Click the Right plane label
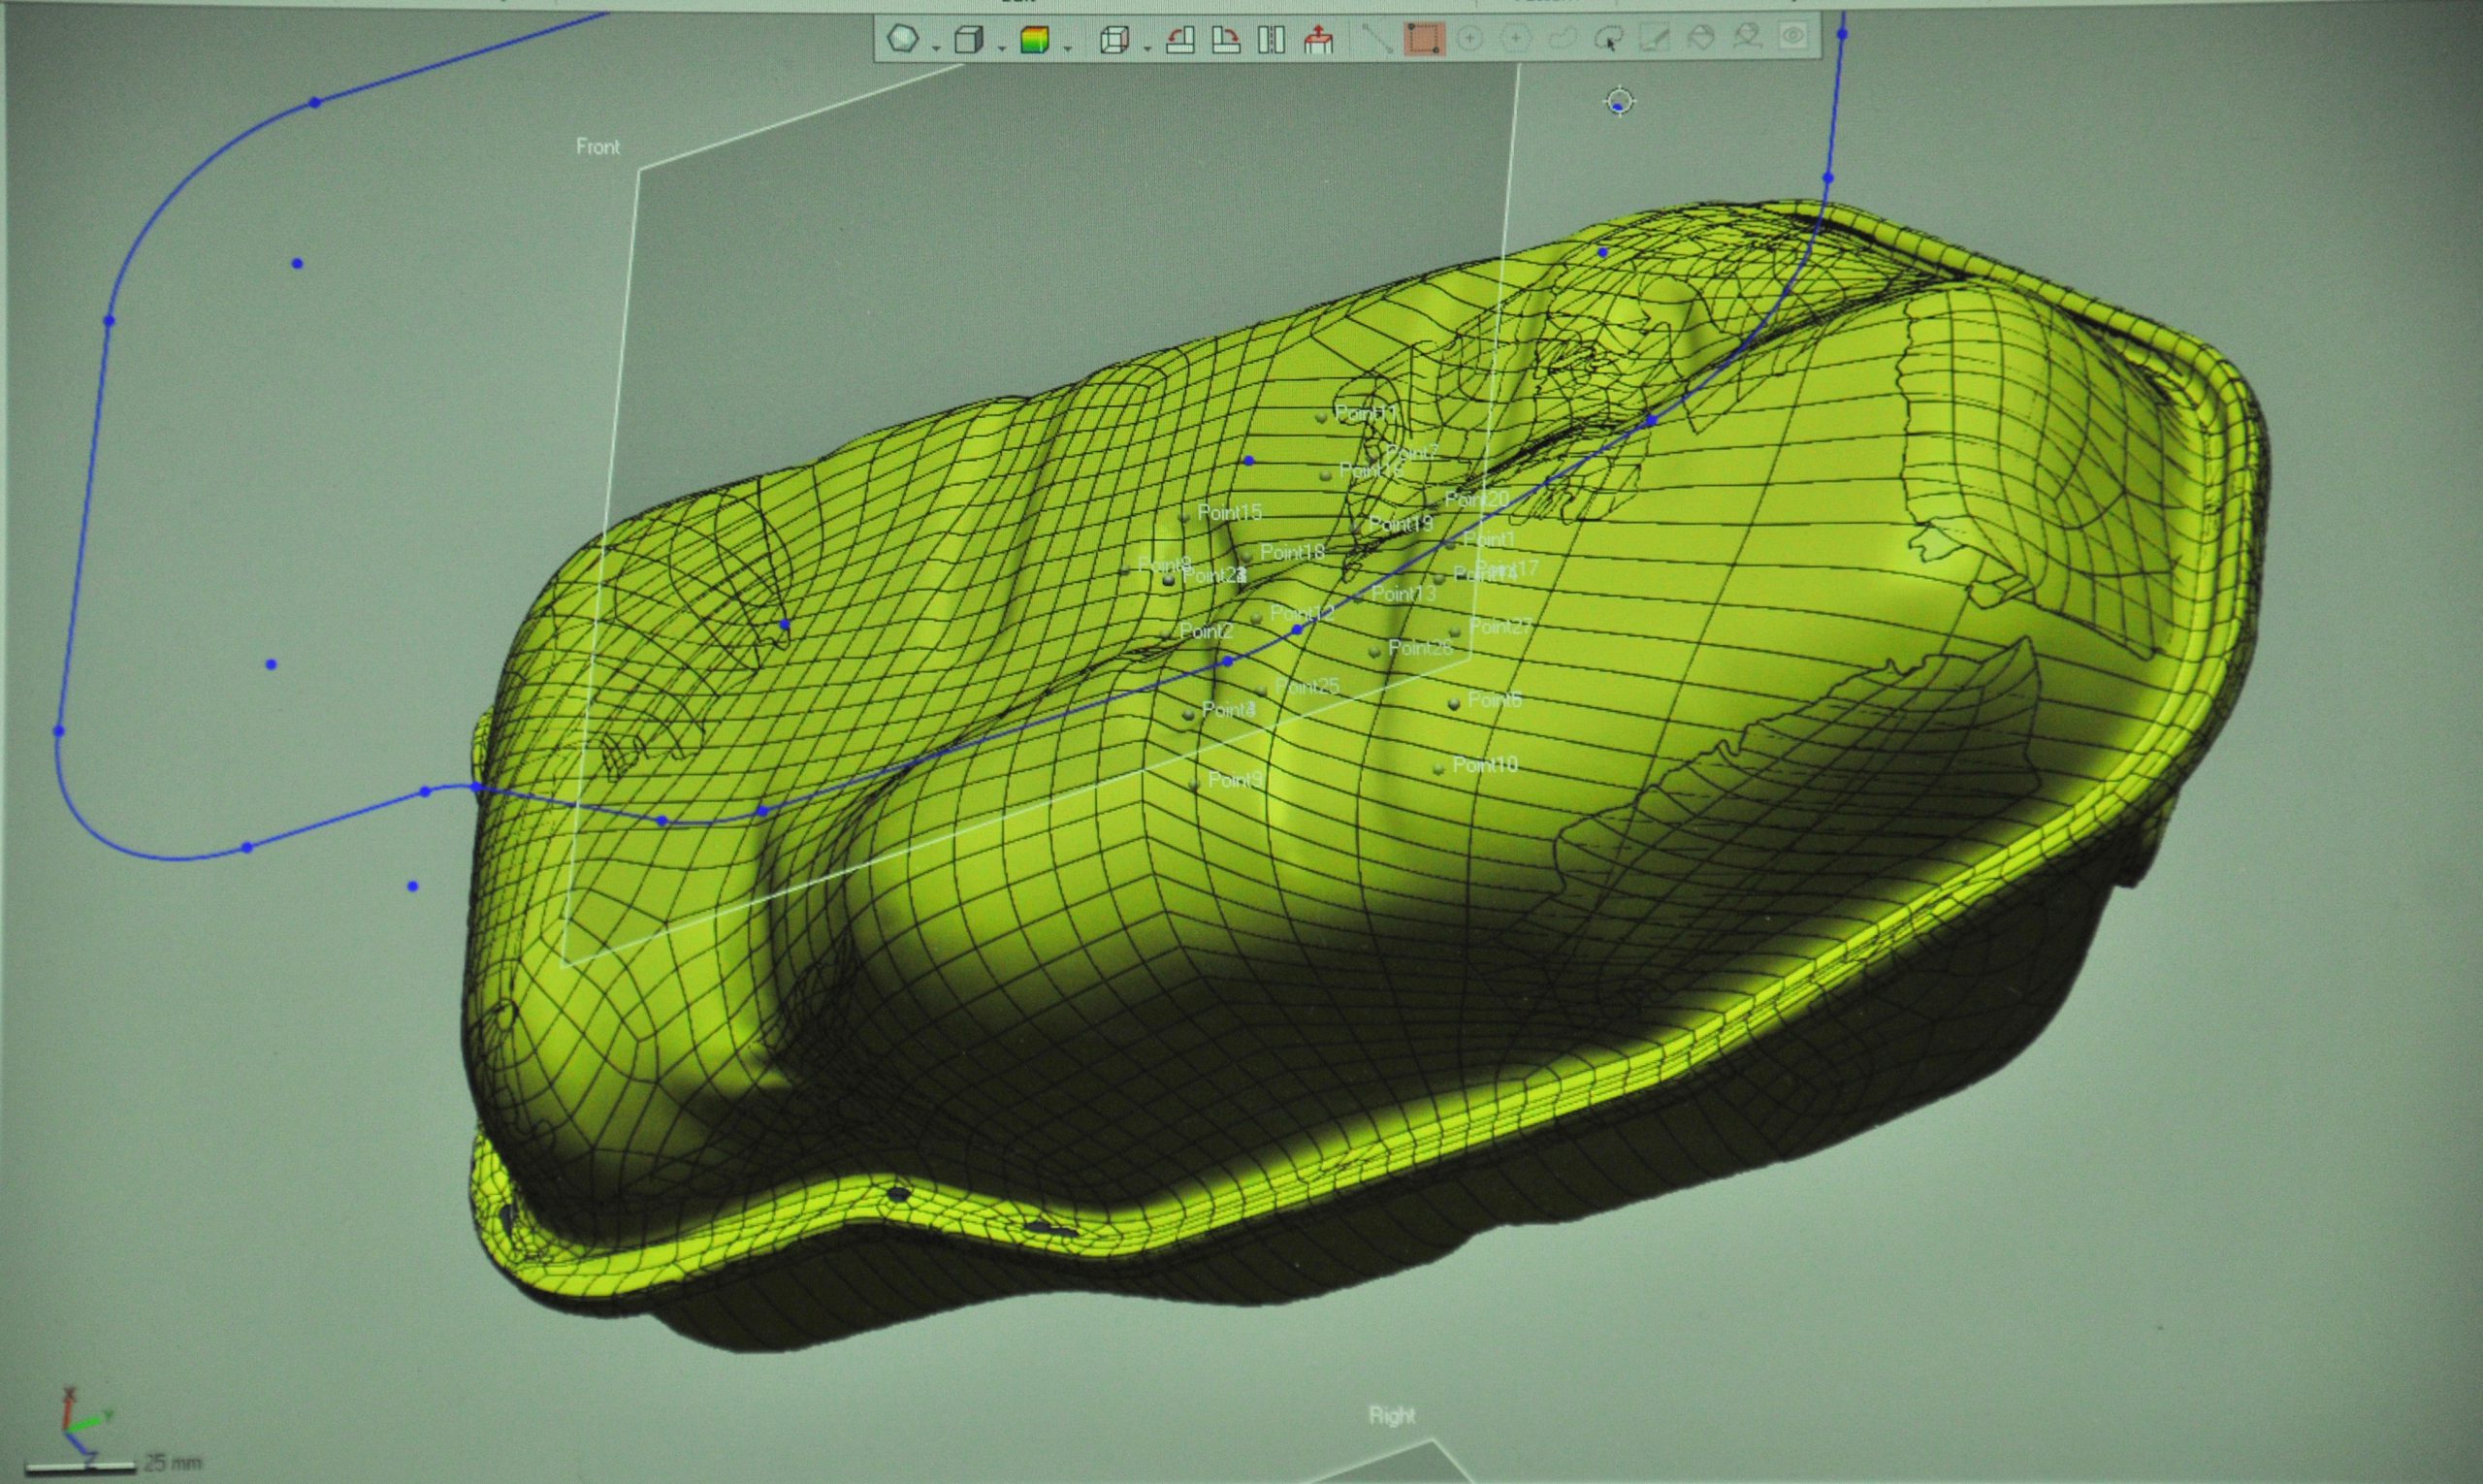 click(x=1391, y=1415)
